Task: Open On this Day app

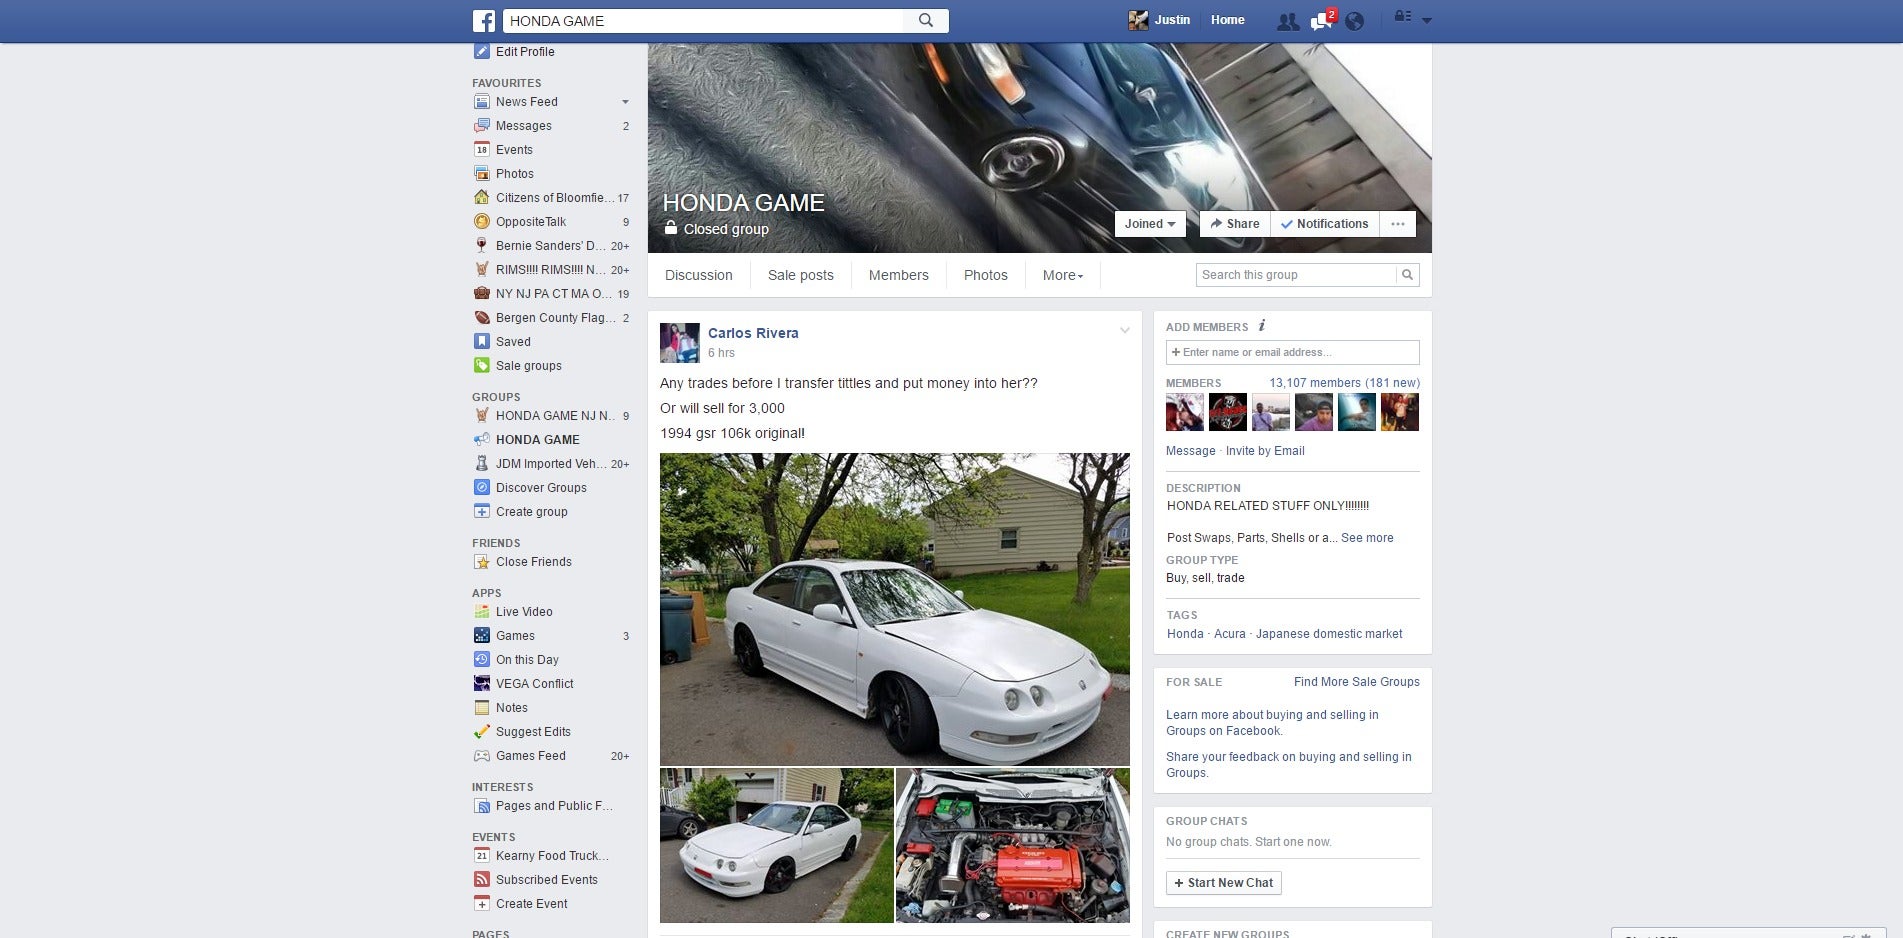Action: pyautogui.click(x=527, y=660)
